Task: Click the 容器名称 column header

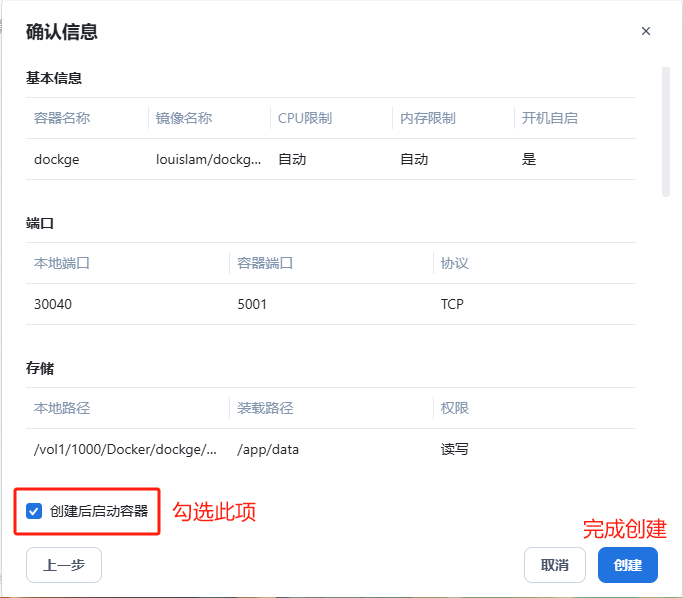Action: tap(62, 118)
